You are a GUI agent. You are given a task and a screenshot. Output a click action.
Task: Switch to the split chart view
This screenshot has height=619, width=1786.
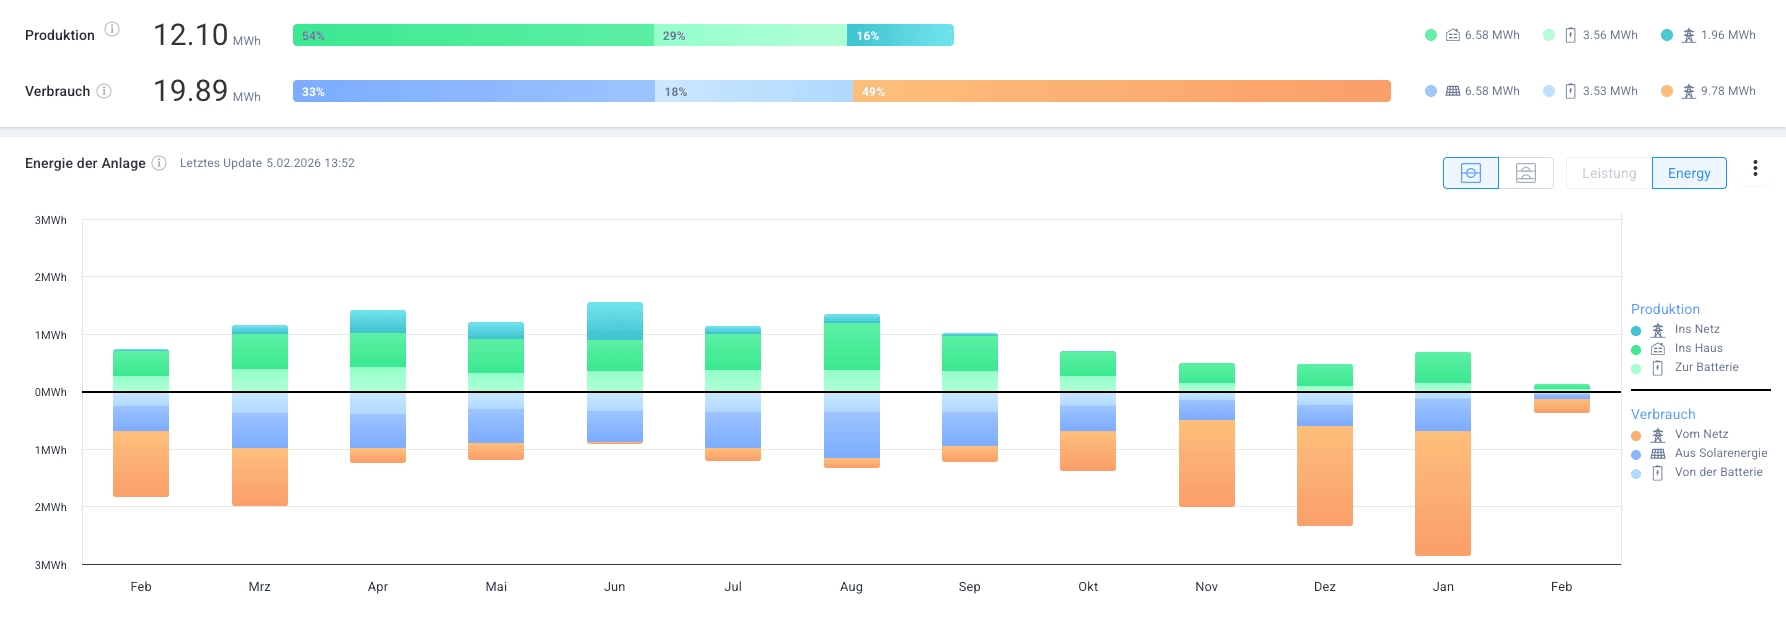point(1525,173)
